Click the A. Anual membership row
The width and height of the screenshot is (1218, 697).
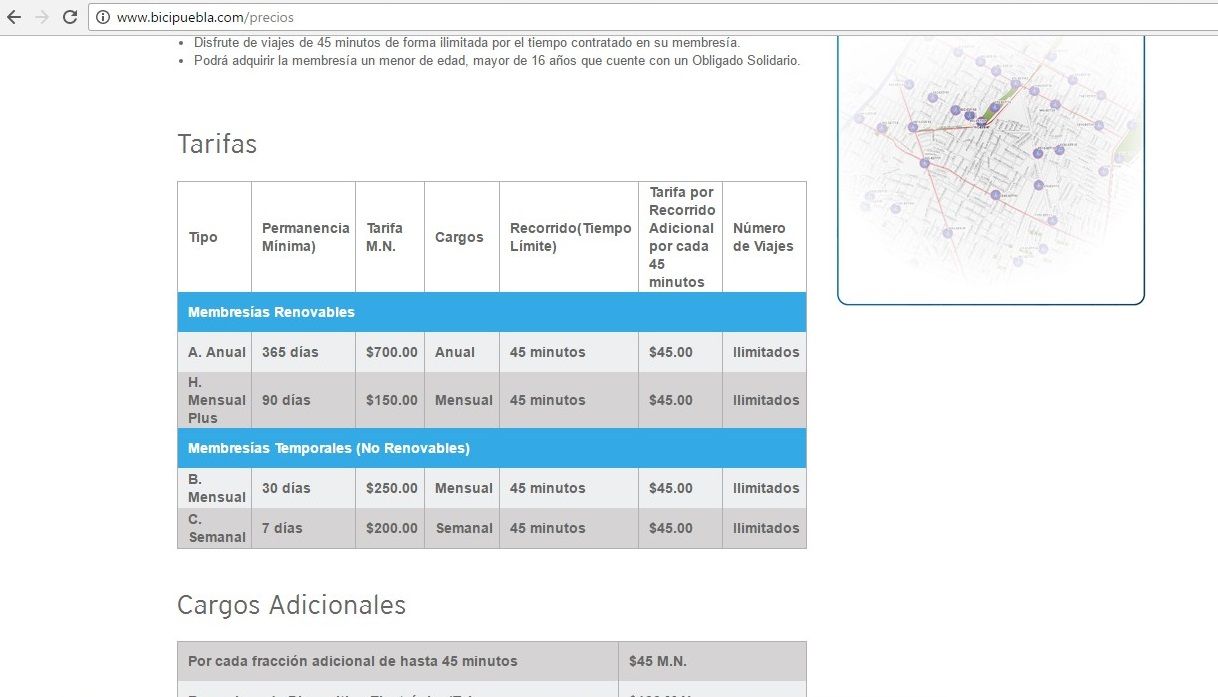pyautogui.click(x=492, y=352)
